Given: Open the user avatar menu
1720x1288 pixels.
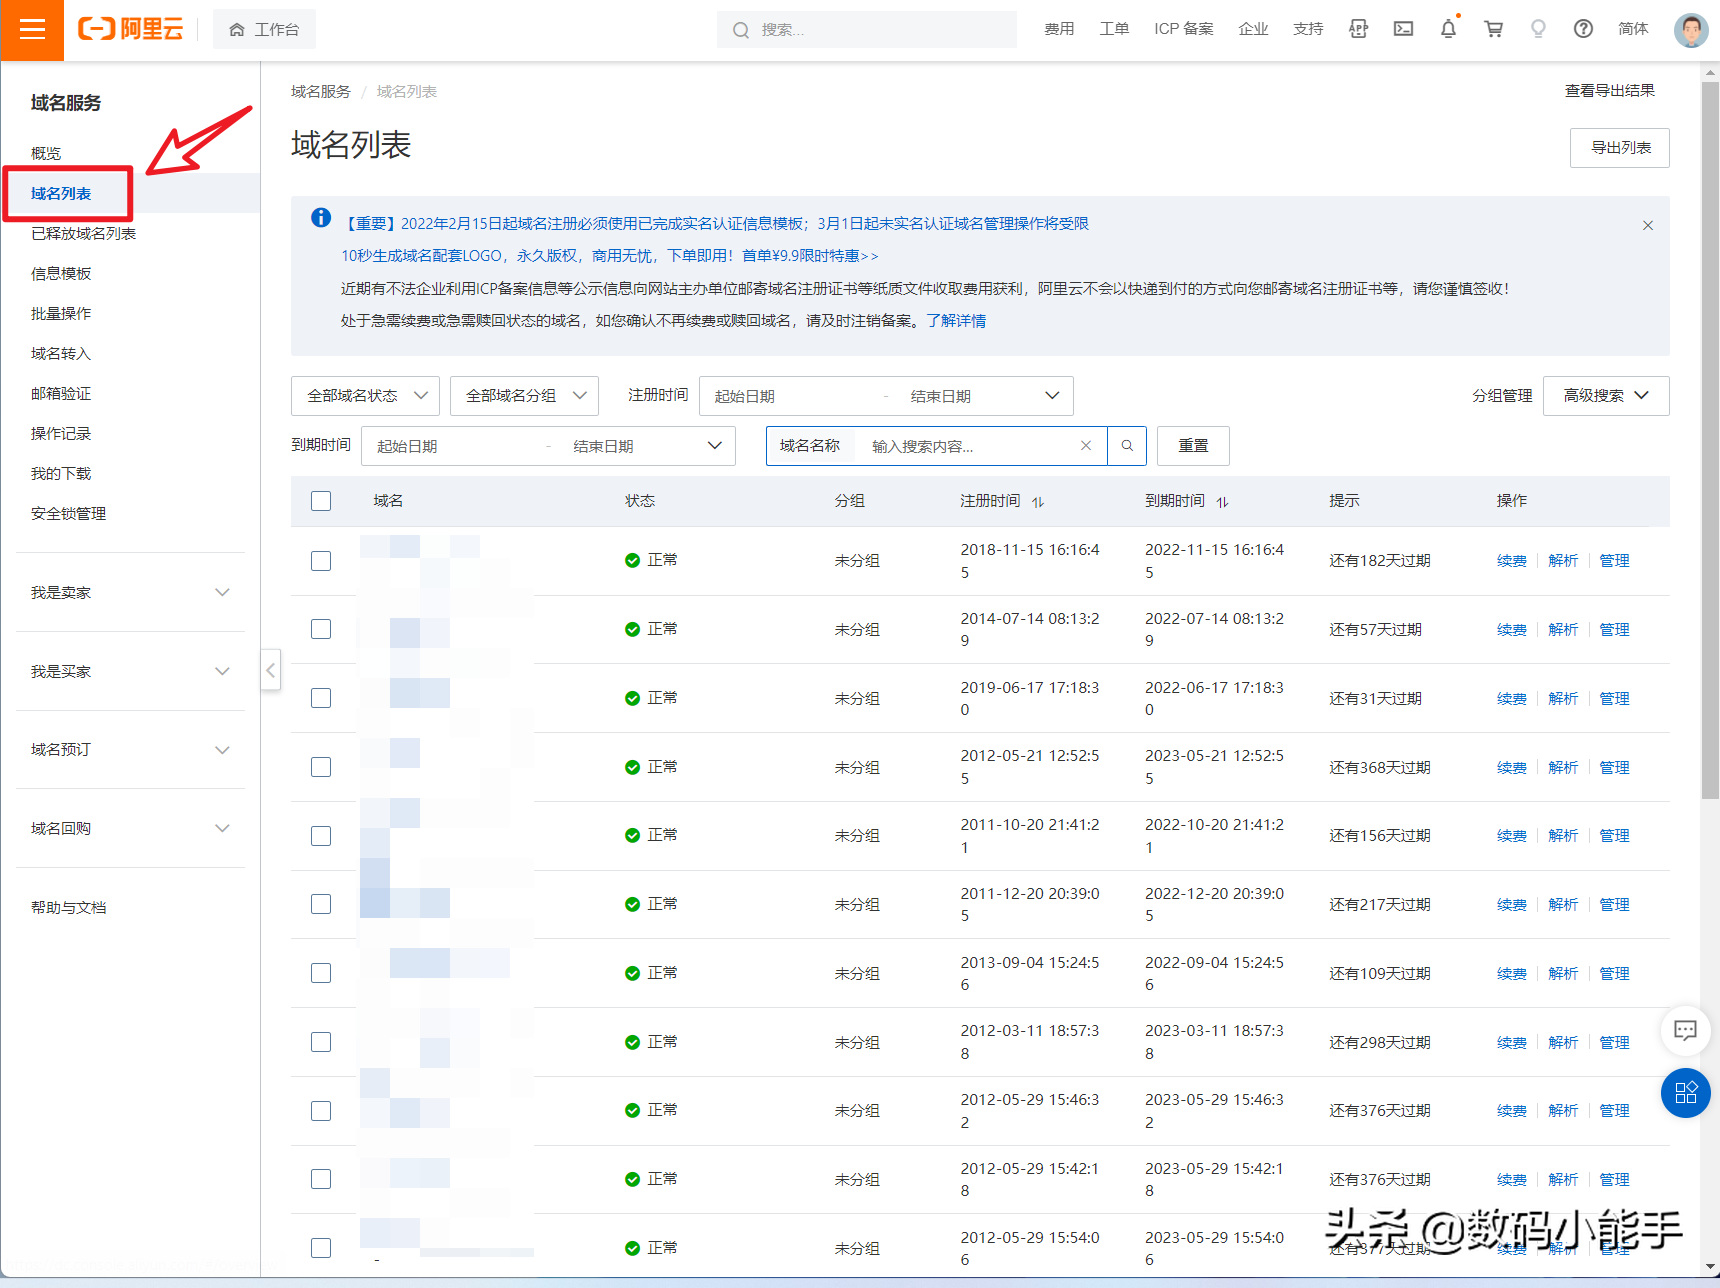Looking at the screenshot, I should 1691,29.
